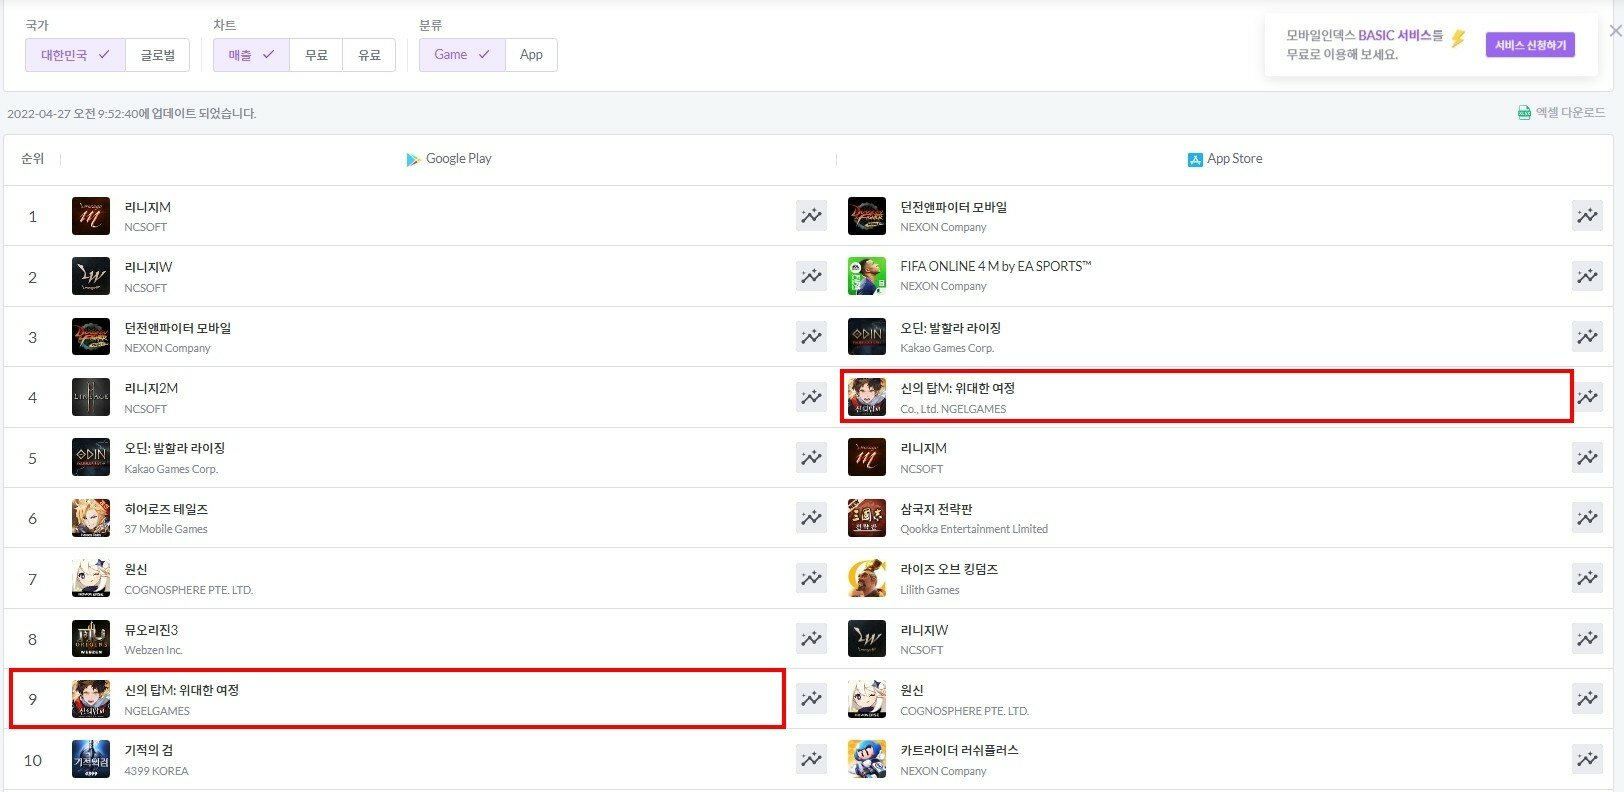1624x792 pixels.
Task: Click 4399 KOREA publisher text
Action: coord(156,771)
